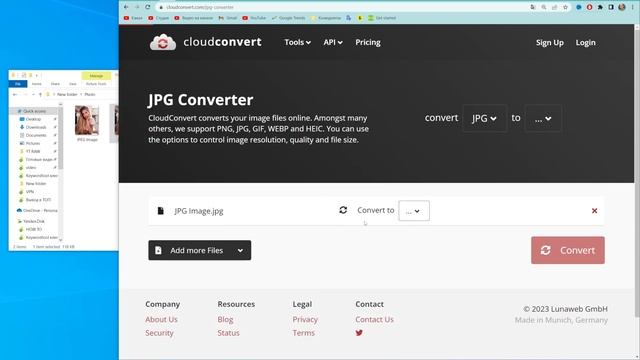Open the YouTube bookmark
640x360 pixels.
254,18
